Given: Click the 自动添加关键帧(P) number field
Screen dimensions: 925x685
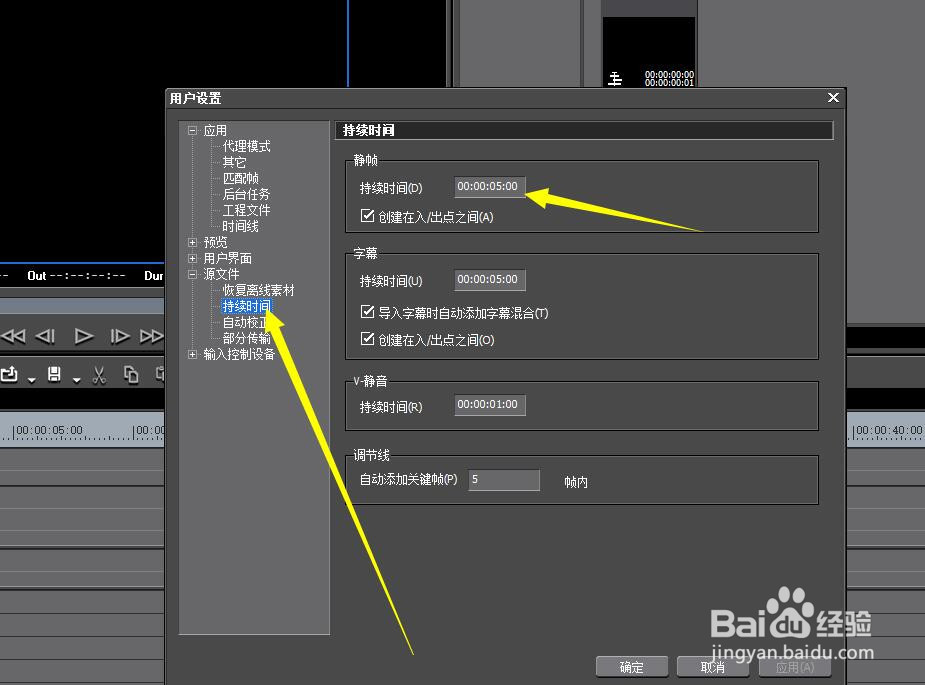Looking at the screenshot, I should pos(504,480).
